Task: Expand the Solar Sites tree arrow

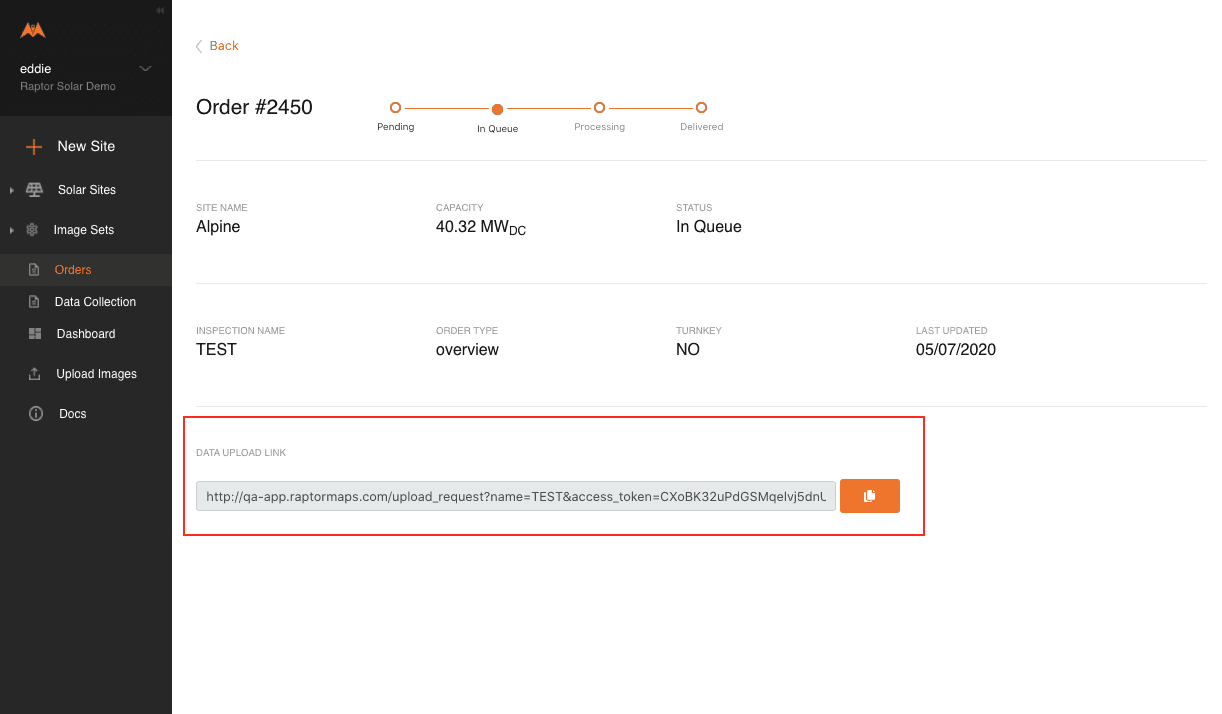Action: point(11,190)
